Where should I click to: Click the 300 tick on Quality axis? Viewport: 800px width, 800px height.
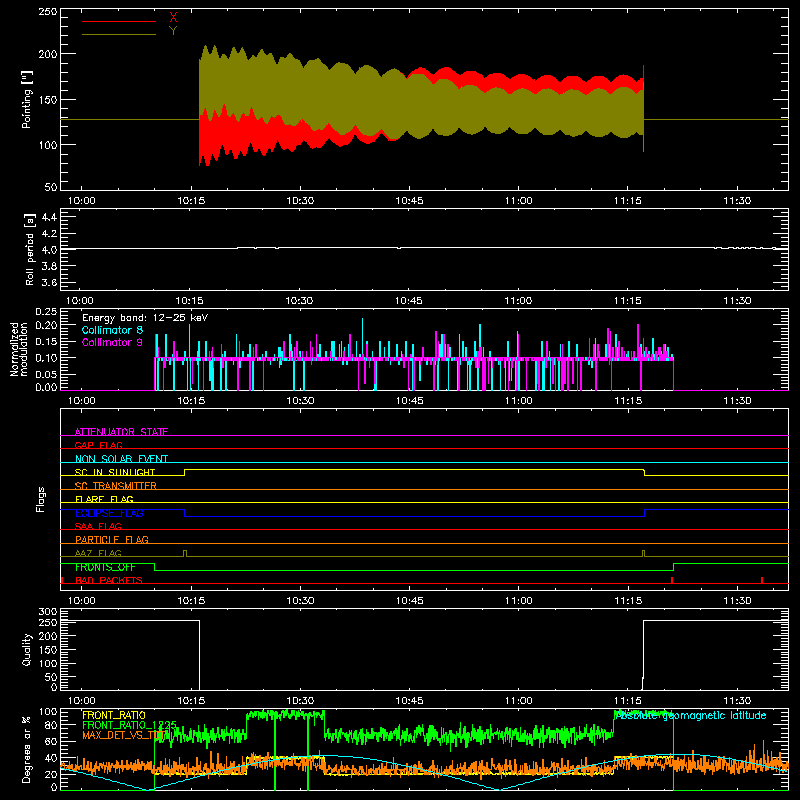click(48, 612)
